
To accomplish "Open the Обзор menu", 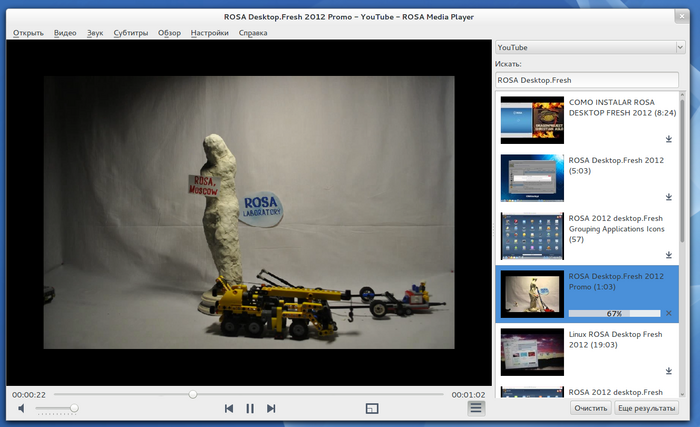I will click(169, 33).
